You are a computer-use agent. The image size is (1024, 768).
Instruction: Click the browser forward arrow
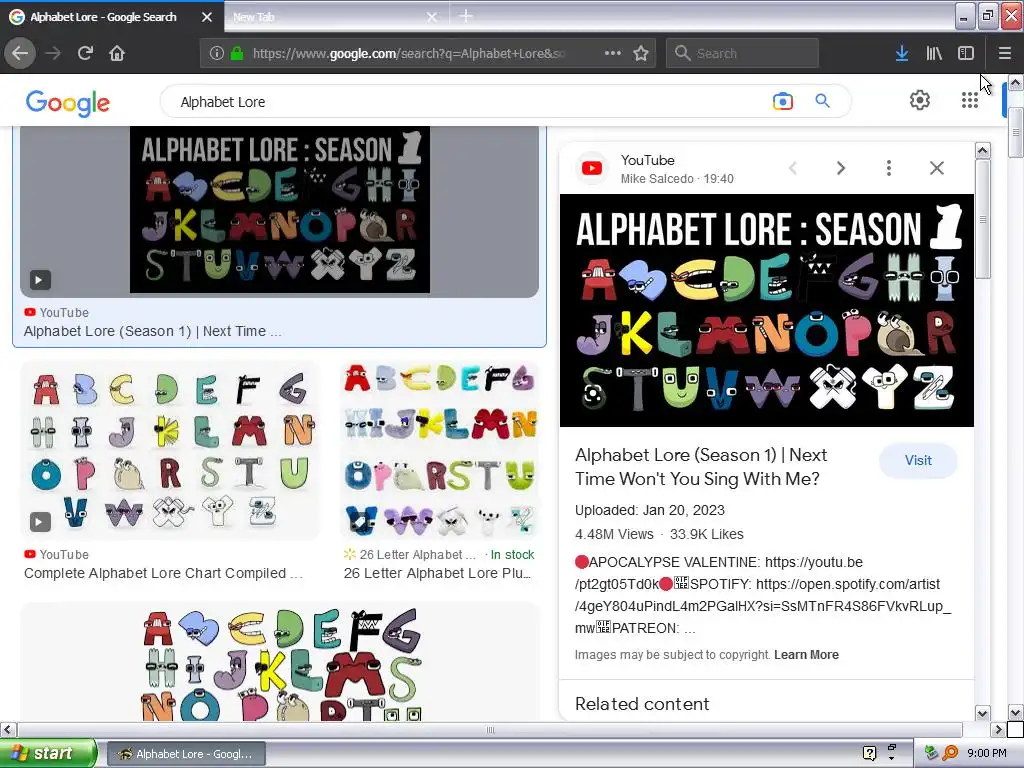(53, 53)
